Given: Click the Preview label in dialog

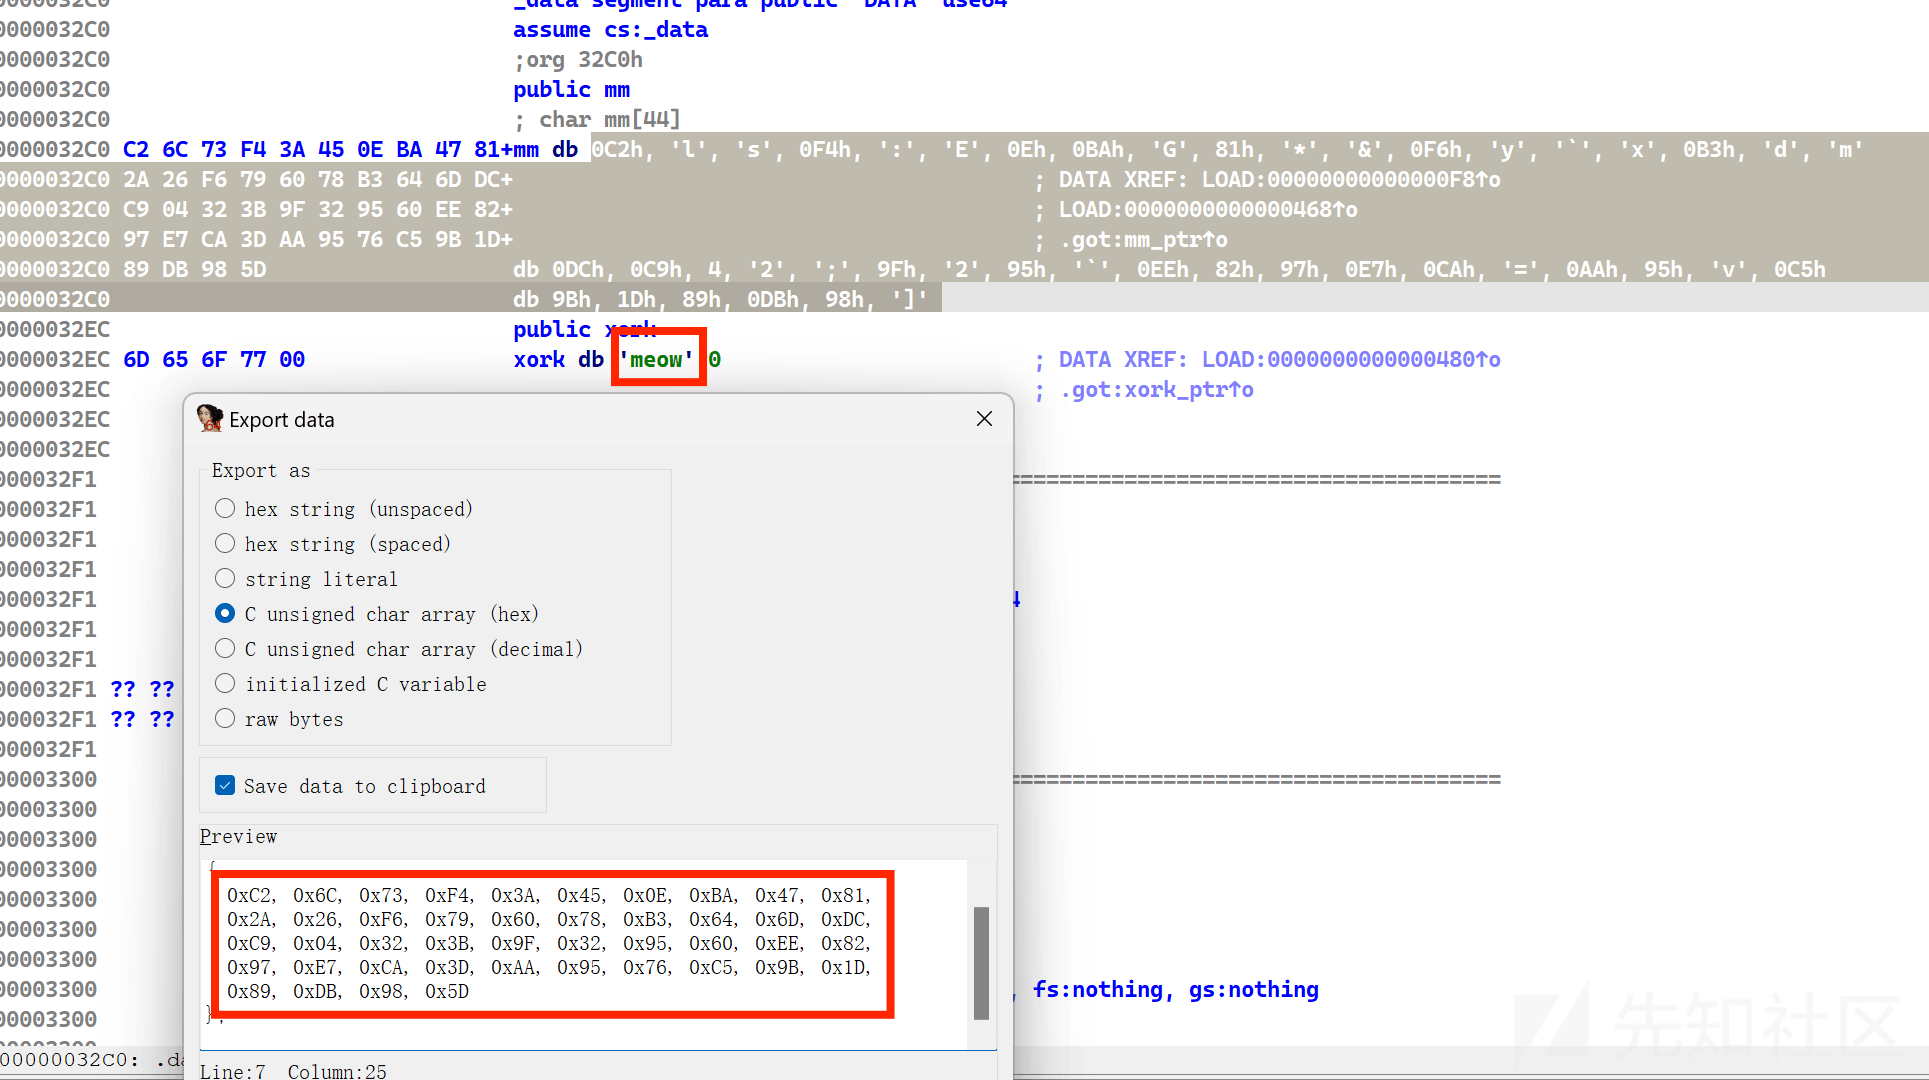Looking at the screenshot, I should tap(238, 836).
